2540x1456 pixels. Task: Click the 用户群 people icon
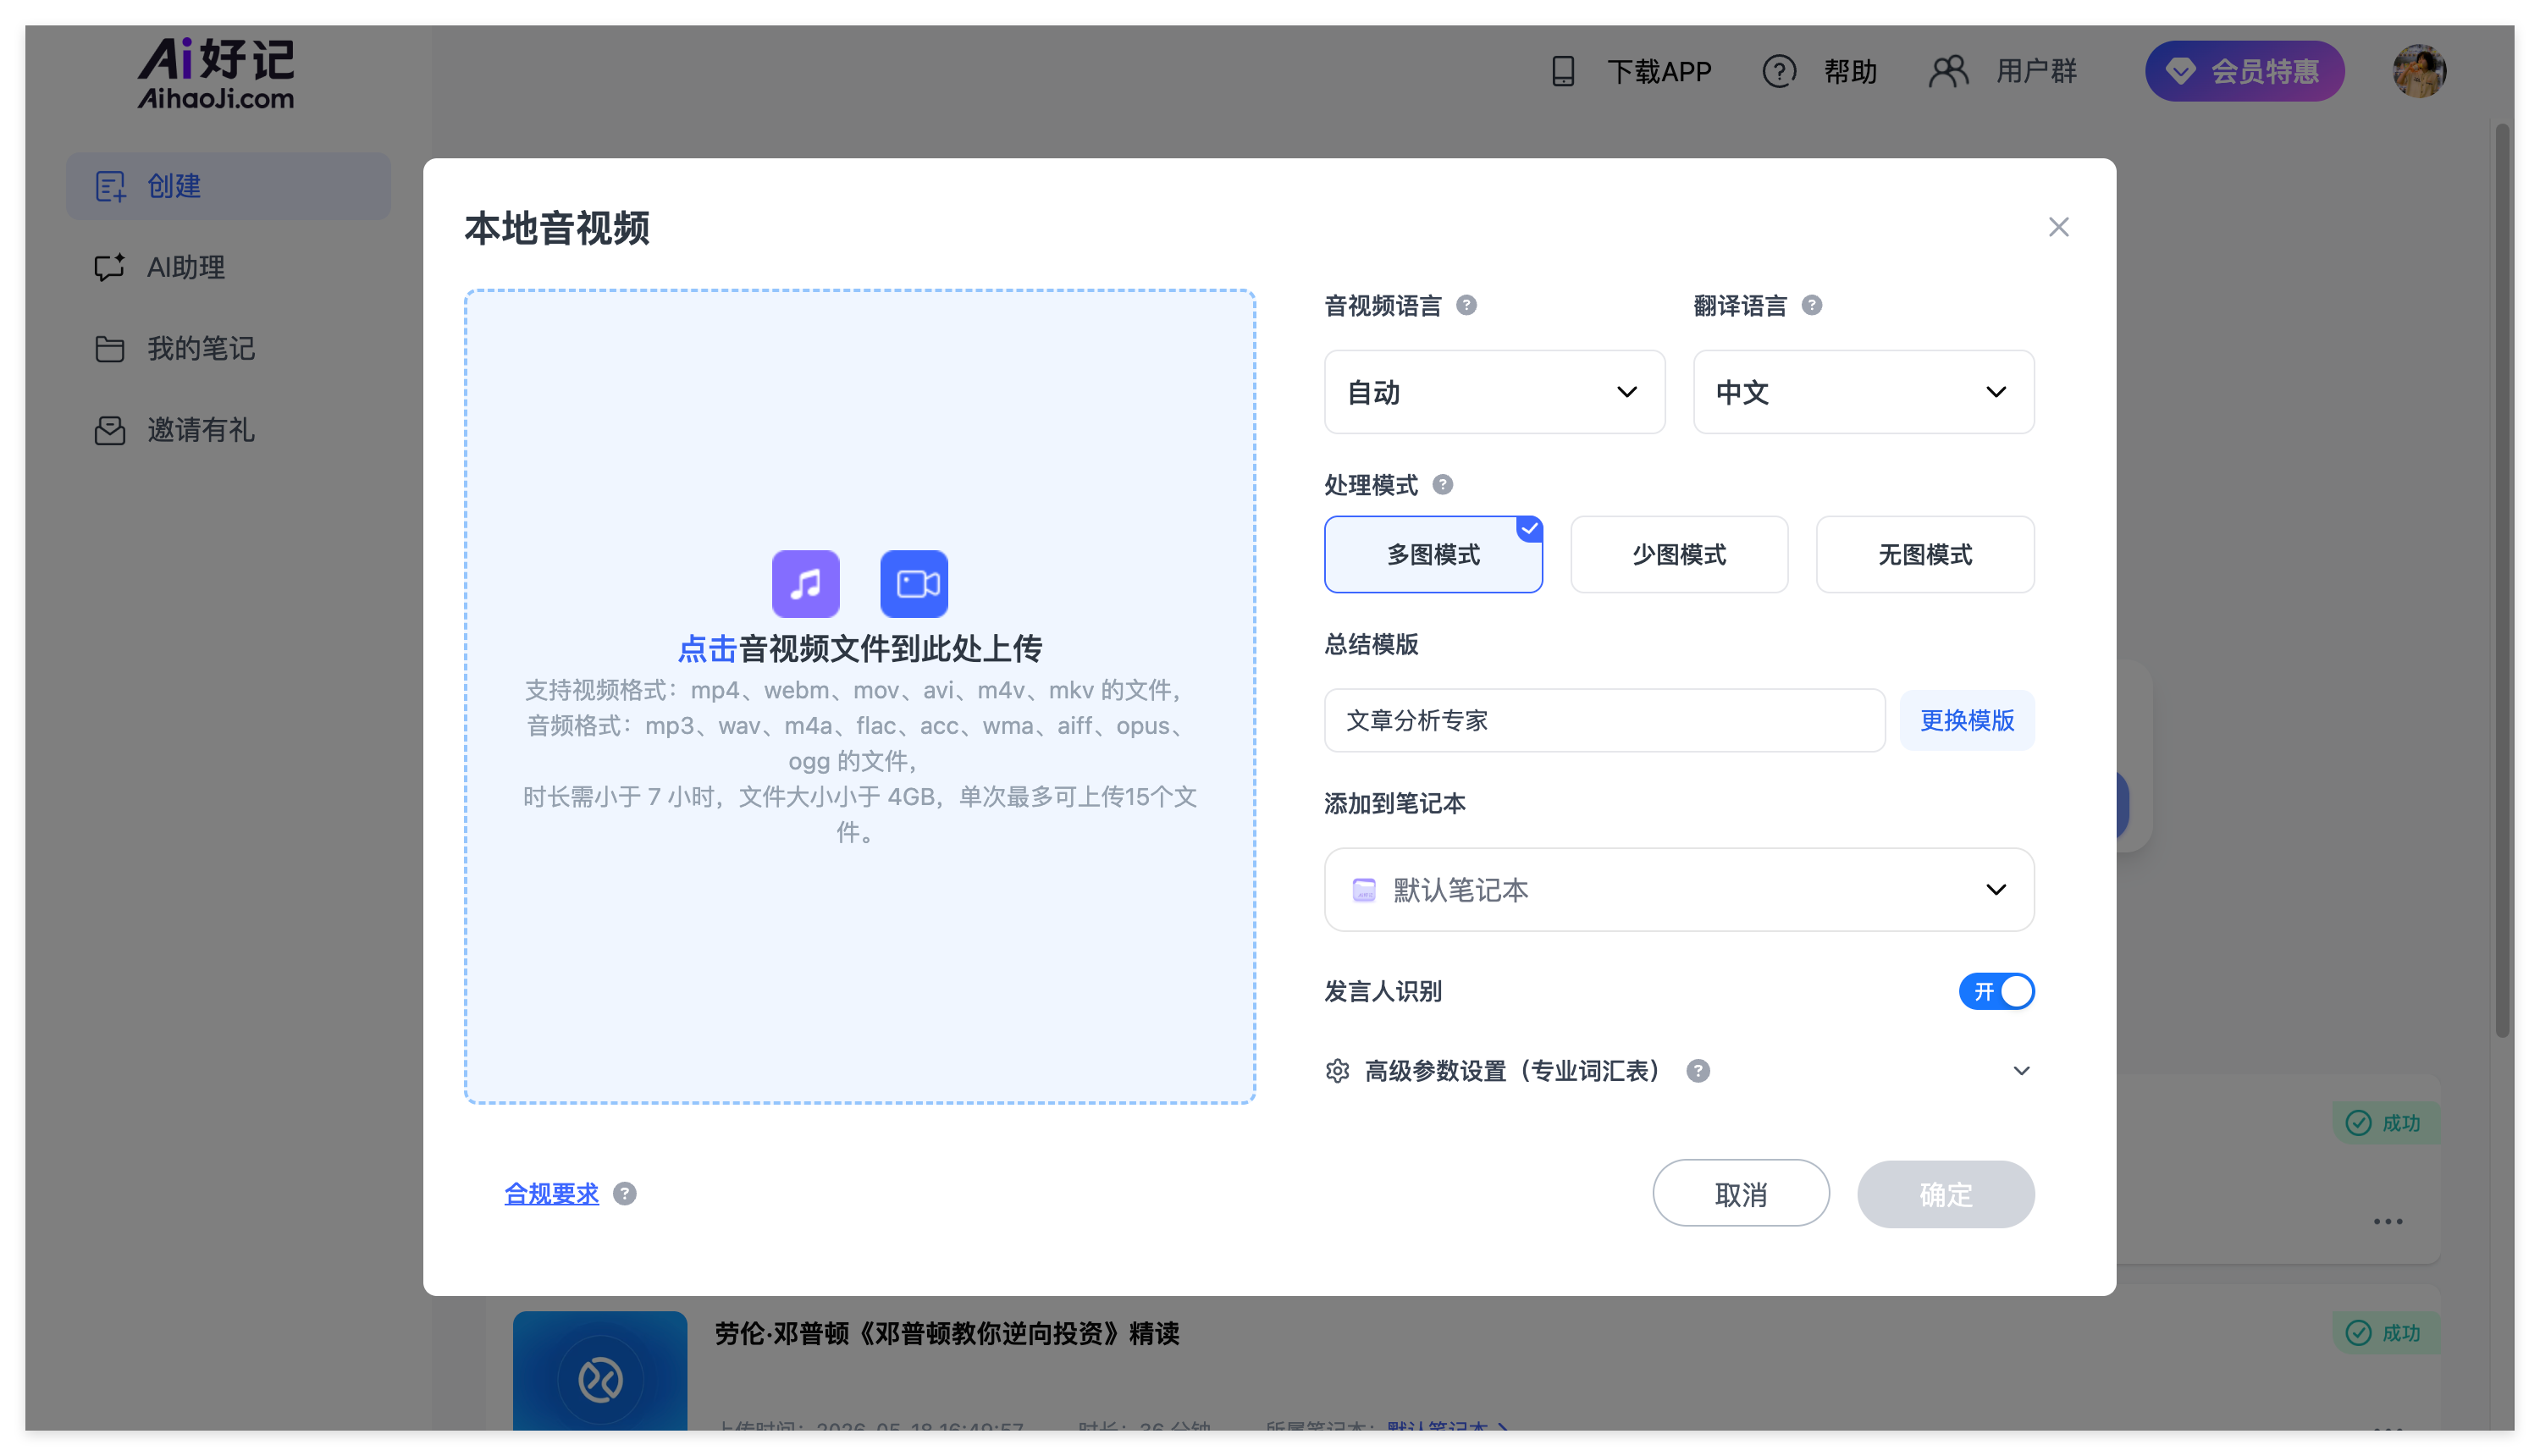tap(1947, 71)
